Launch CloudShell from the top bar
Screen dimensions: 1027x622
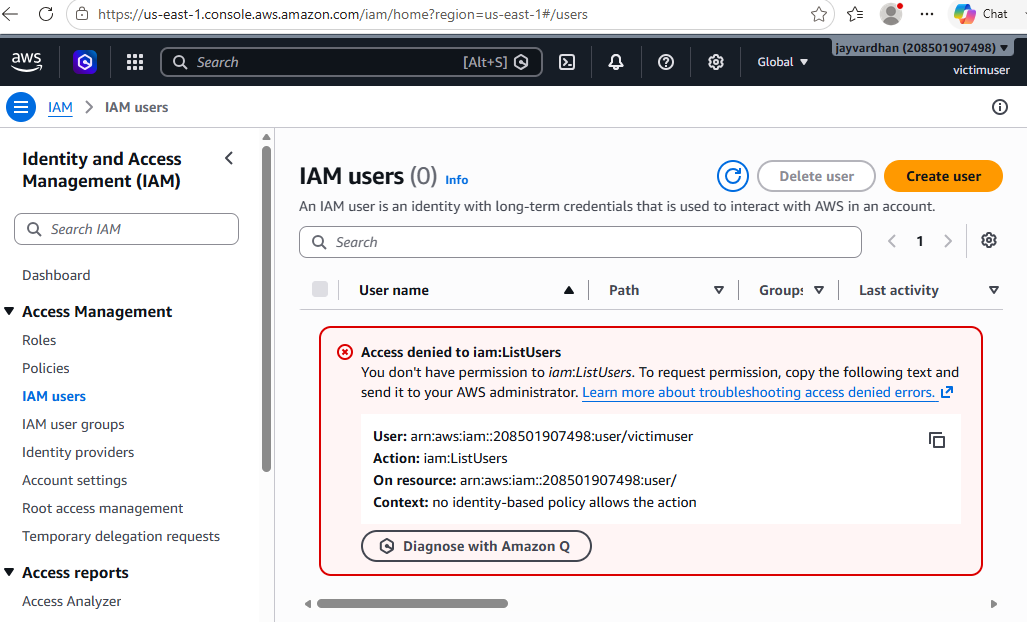[567, 62]
